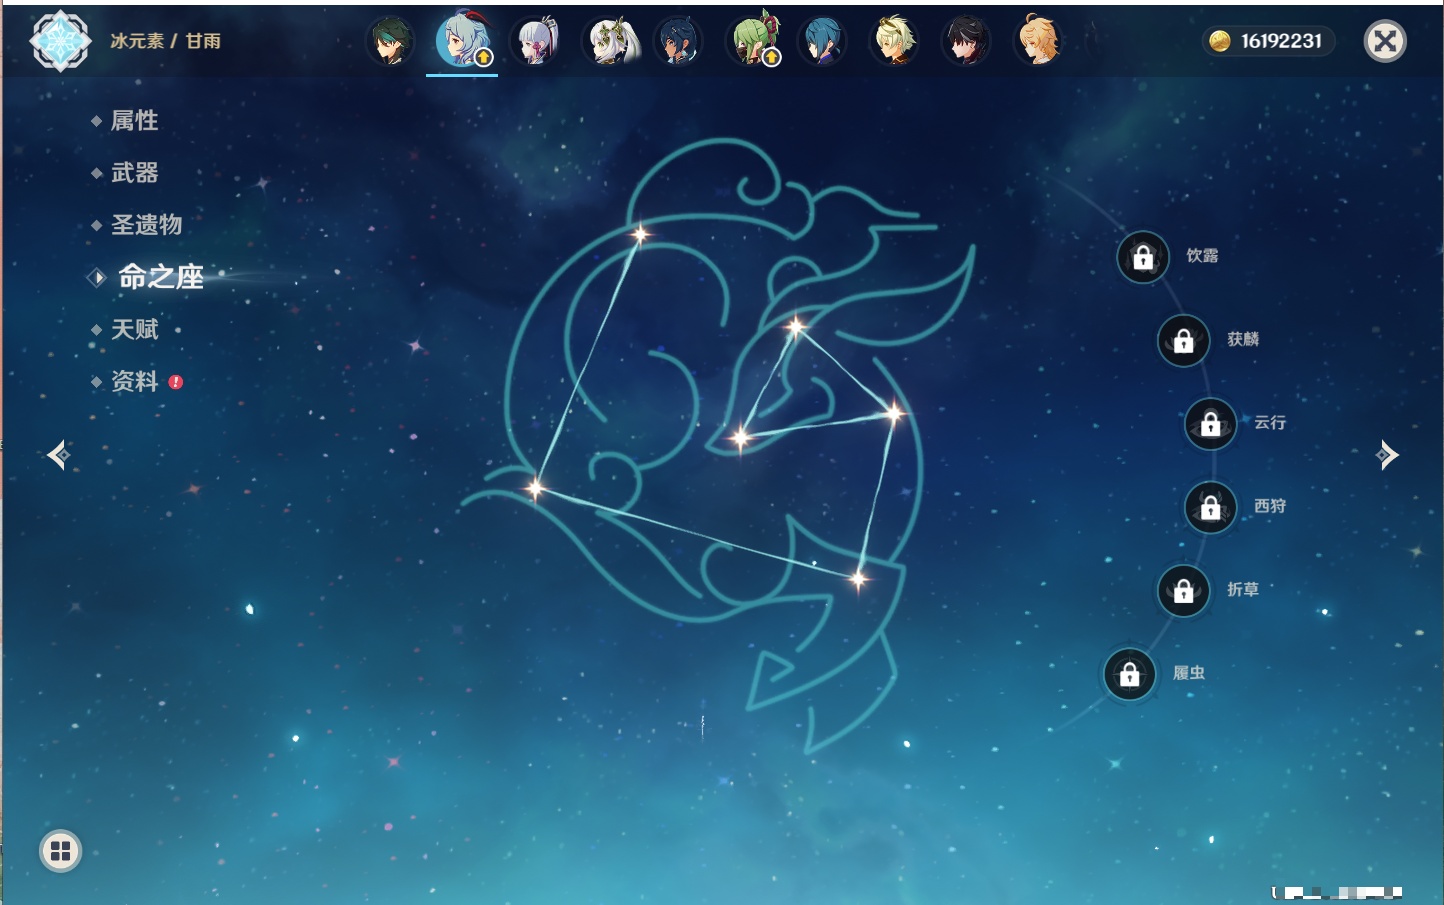Go to the 属性 attributes menu
Screen dimensions: 1444x905
click(x=134, y=121)
